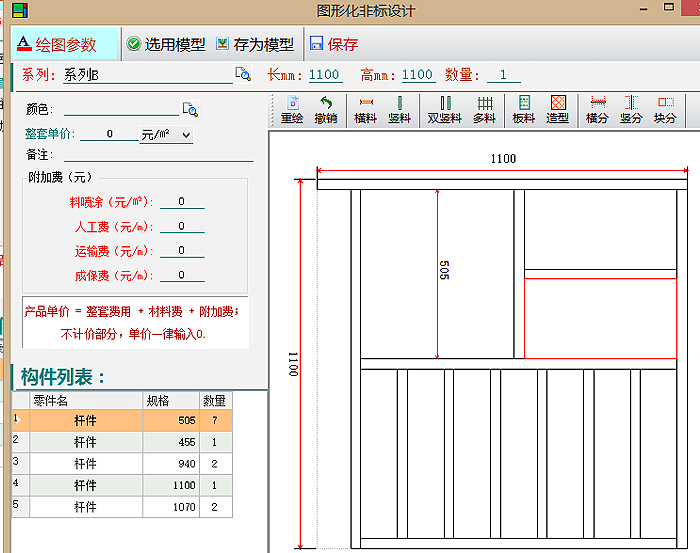This screenshot has width=700, height=553.
Task: Select the 竖料 vertical bar tool
Action: 399,110
